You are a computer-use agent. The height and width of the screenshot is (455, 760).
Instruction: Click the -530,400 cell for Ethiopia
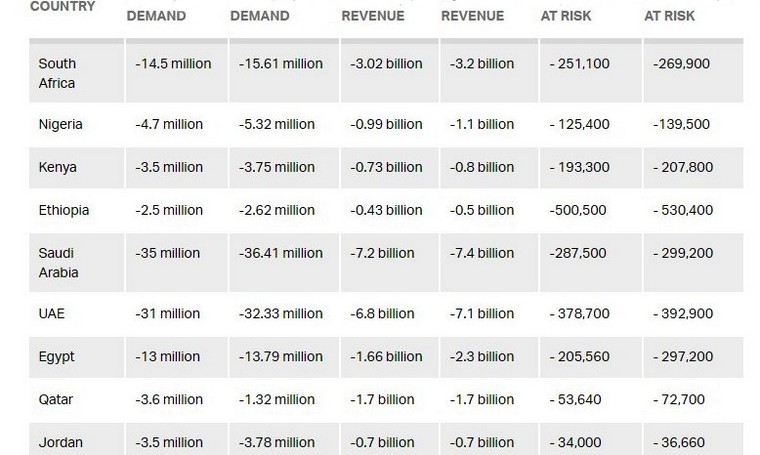coord(689,211)
